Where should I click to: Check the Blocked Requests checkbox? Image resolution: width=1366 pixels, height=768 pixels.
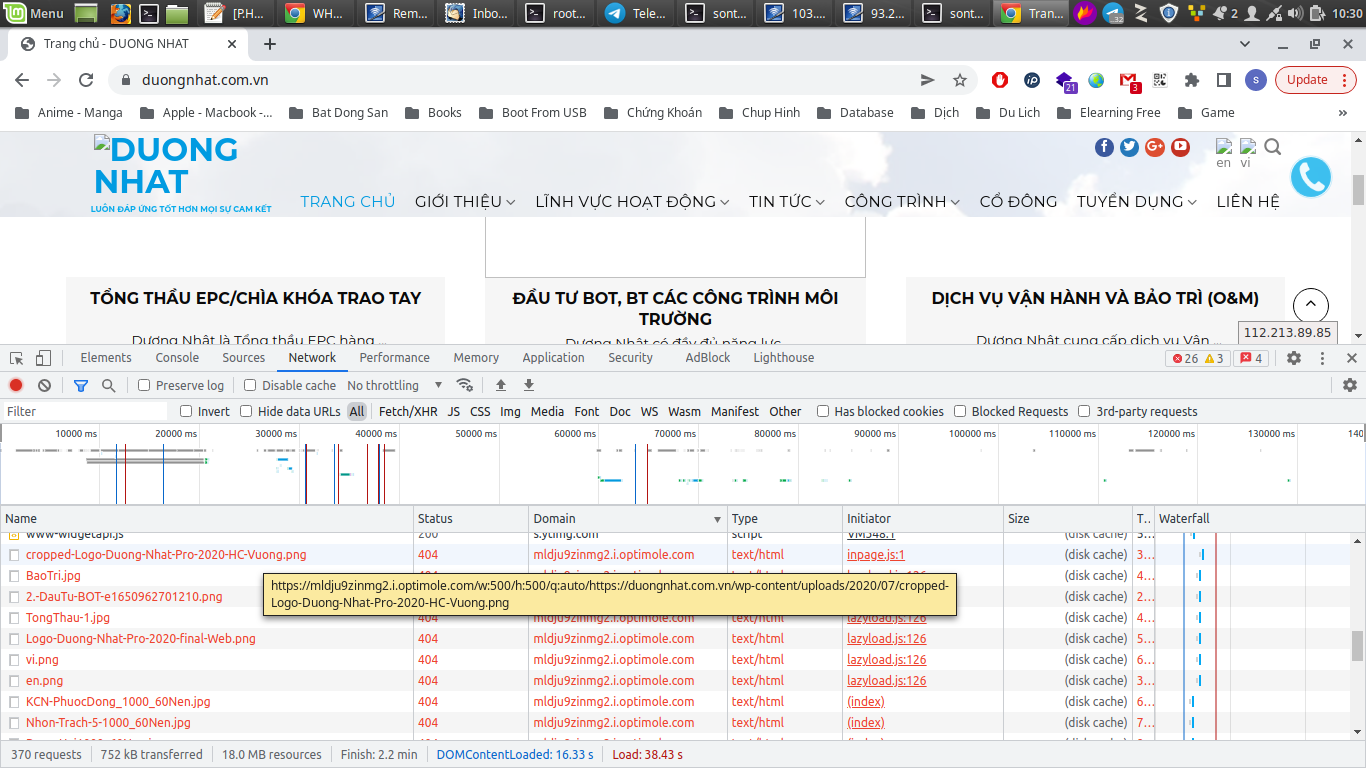coord(960,411)
